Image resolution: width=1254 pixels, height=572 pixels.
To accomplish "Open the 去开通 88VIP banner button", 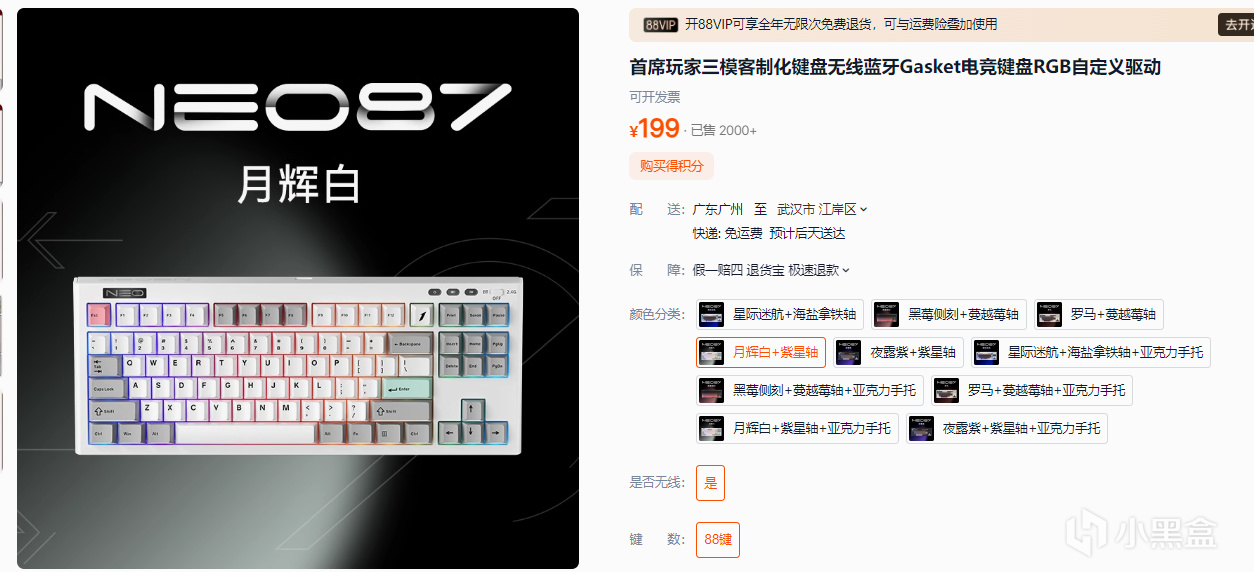I will click(1235, 25).
